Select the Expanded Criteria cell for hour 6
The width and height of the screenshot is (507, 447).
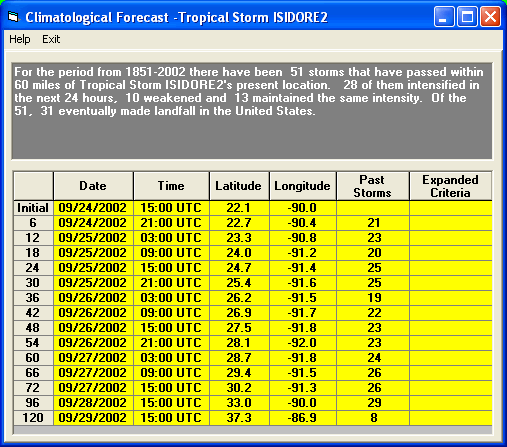coord(451,223)
